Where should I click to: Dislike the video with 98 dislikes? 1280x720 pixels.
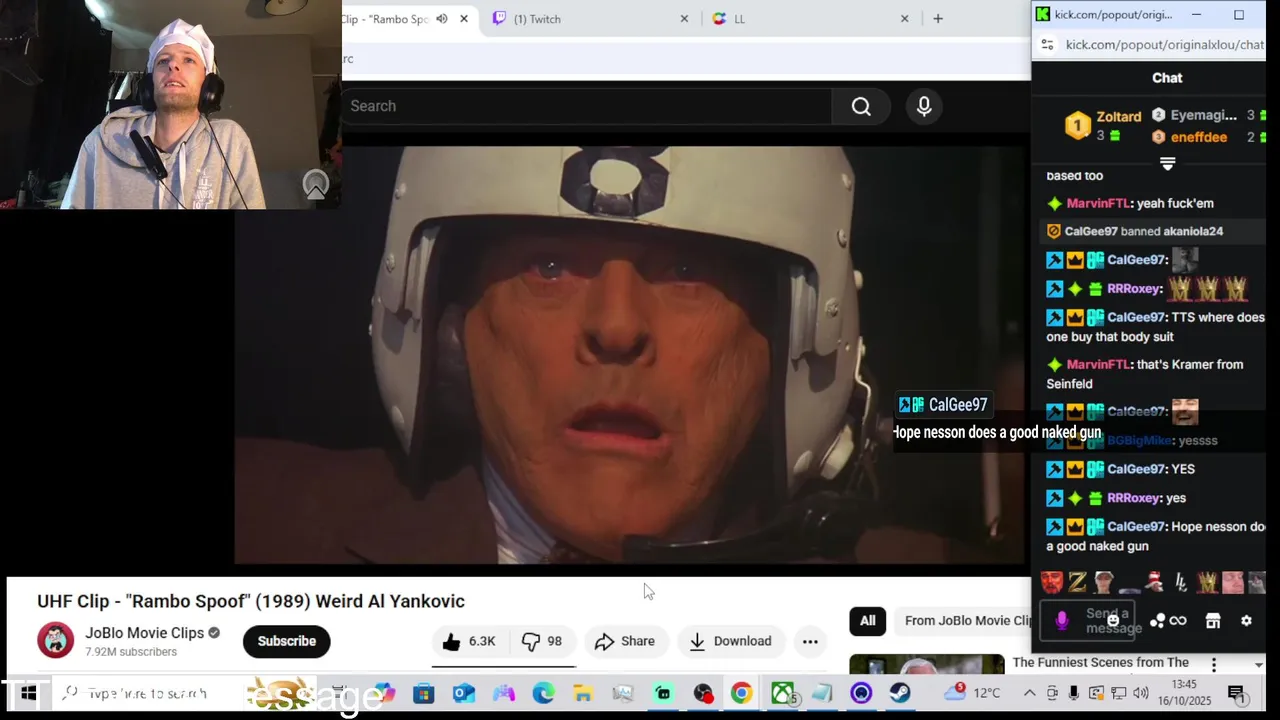pyautogui.click(x=543, y=641)
